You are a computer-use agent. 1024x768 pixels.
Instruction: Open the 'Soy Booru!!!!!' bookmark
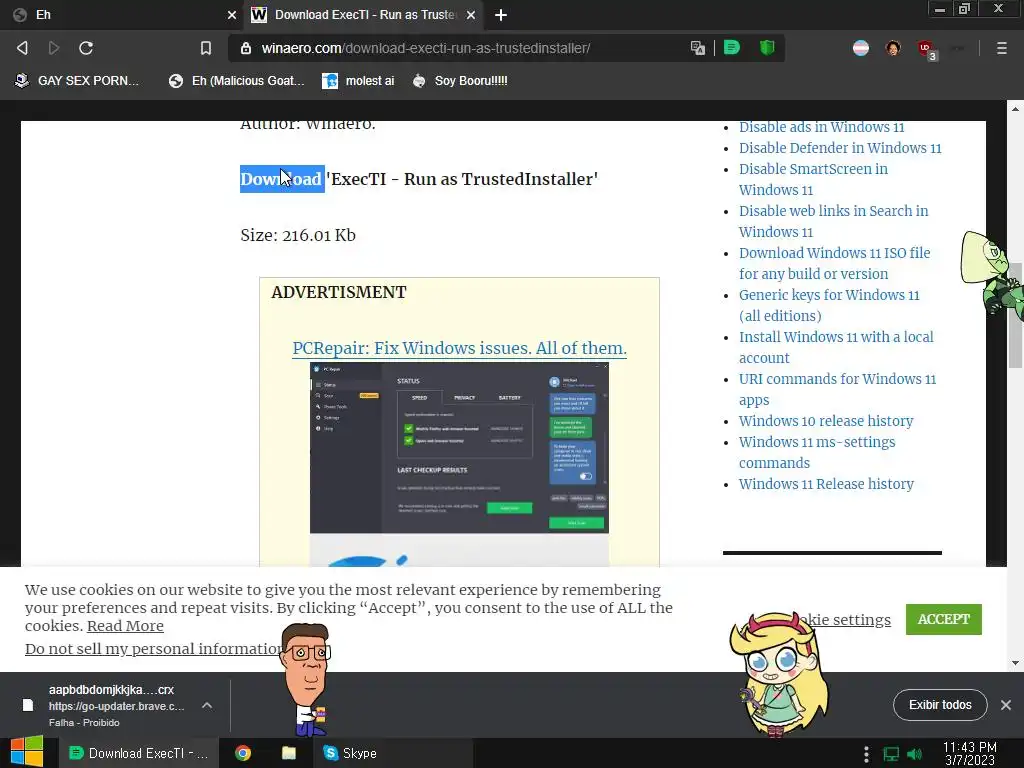460,81
